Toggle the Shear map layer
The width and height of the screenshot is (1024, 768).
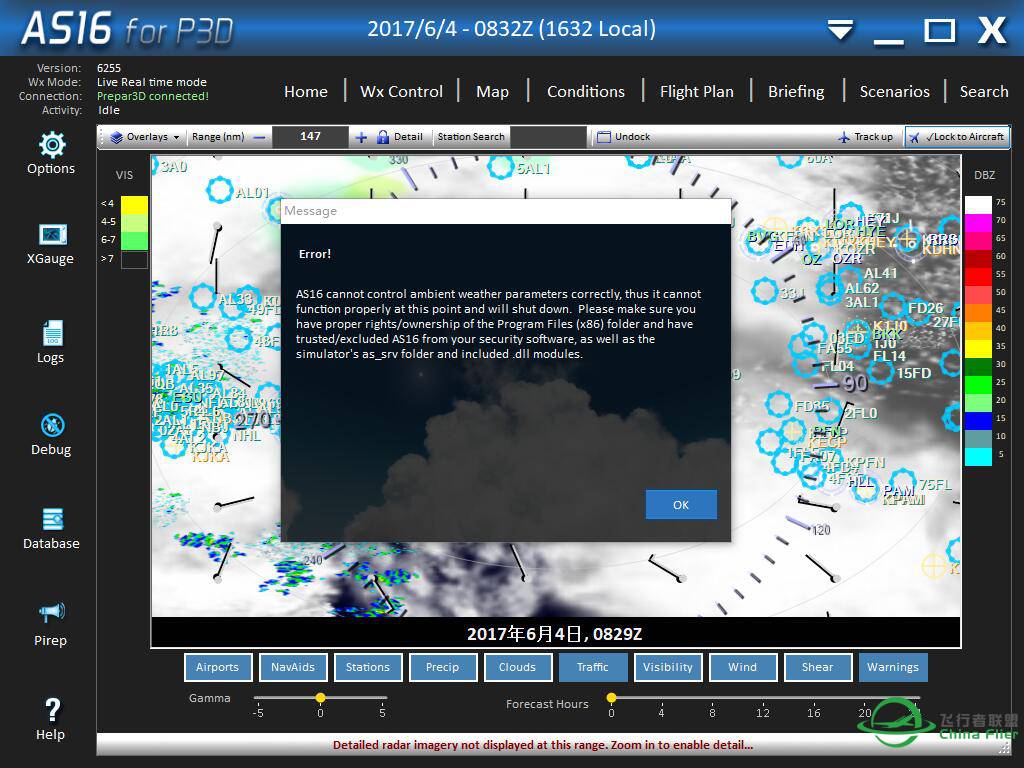(818, 667)
